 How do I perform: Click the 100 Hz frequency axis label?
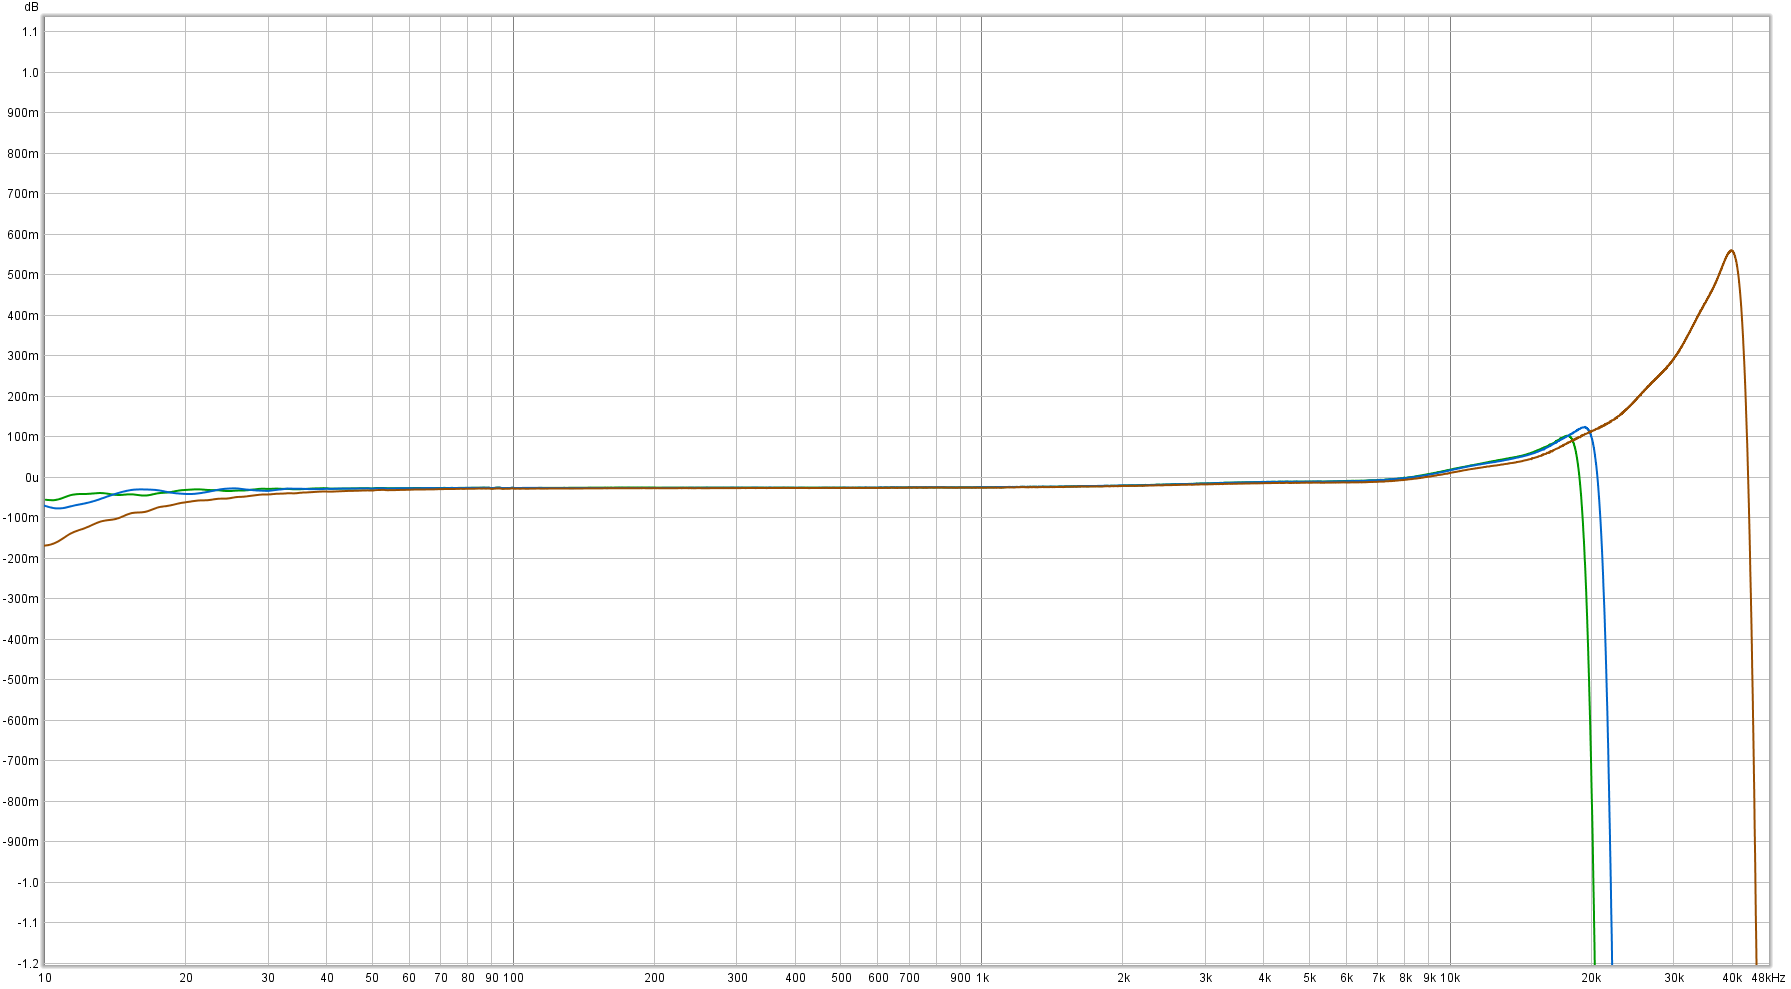coord(513,978)
